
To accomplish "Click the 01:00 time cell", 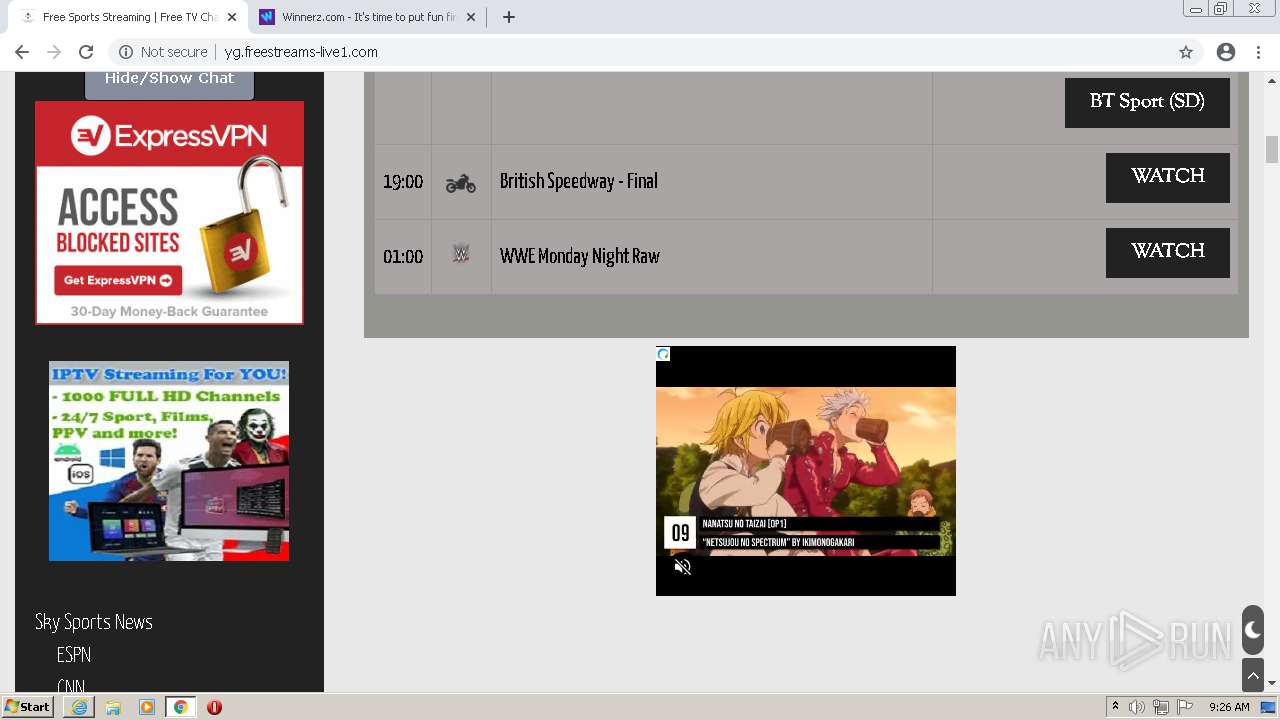I will (x=403, y=257).
